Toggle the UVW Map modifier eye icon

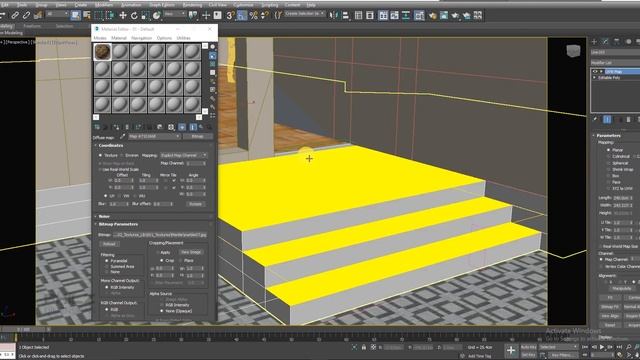click(x=595, y=71)
